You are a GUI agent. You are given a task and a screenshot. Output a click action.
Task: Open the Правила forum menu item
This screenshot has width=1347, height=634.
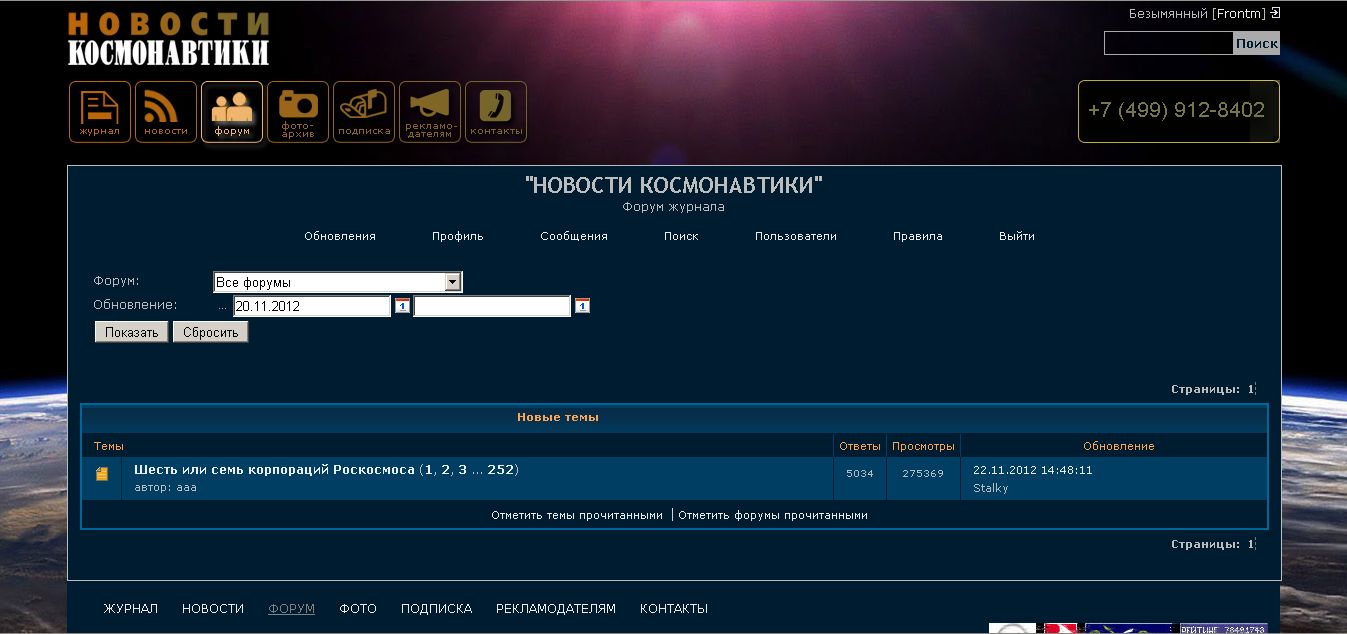918,236
